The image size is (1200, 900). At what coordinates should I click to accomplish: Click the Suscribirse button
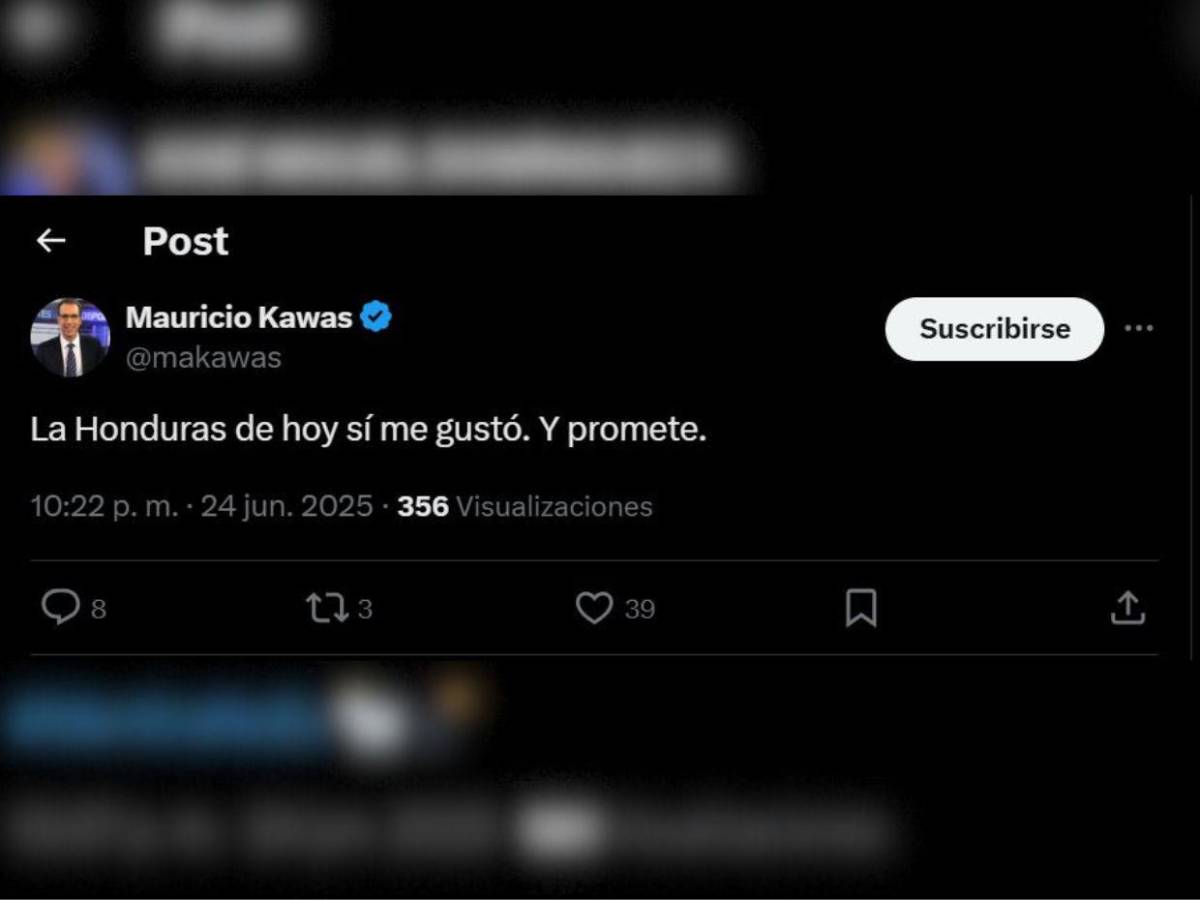pos(994,329)
